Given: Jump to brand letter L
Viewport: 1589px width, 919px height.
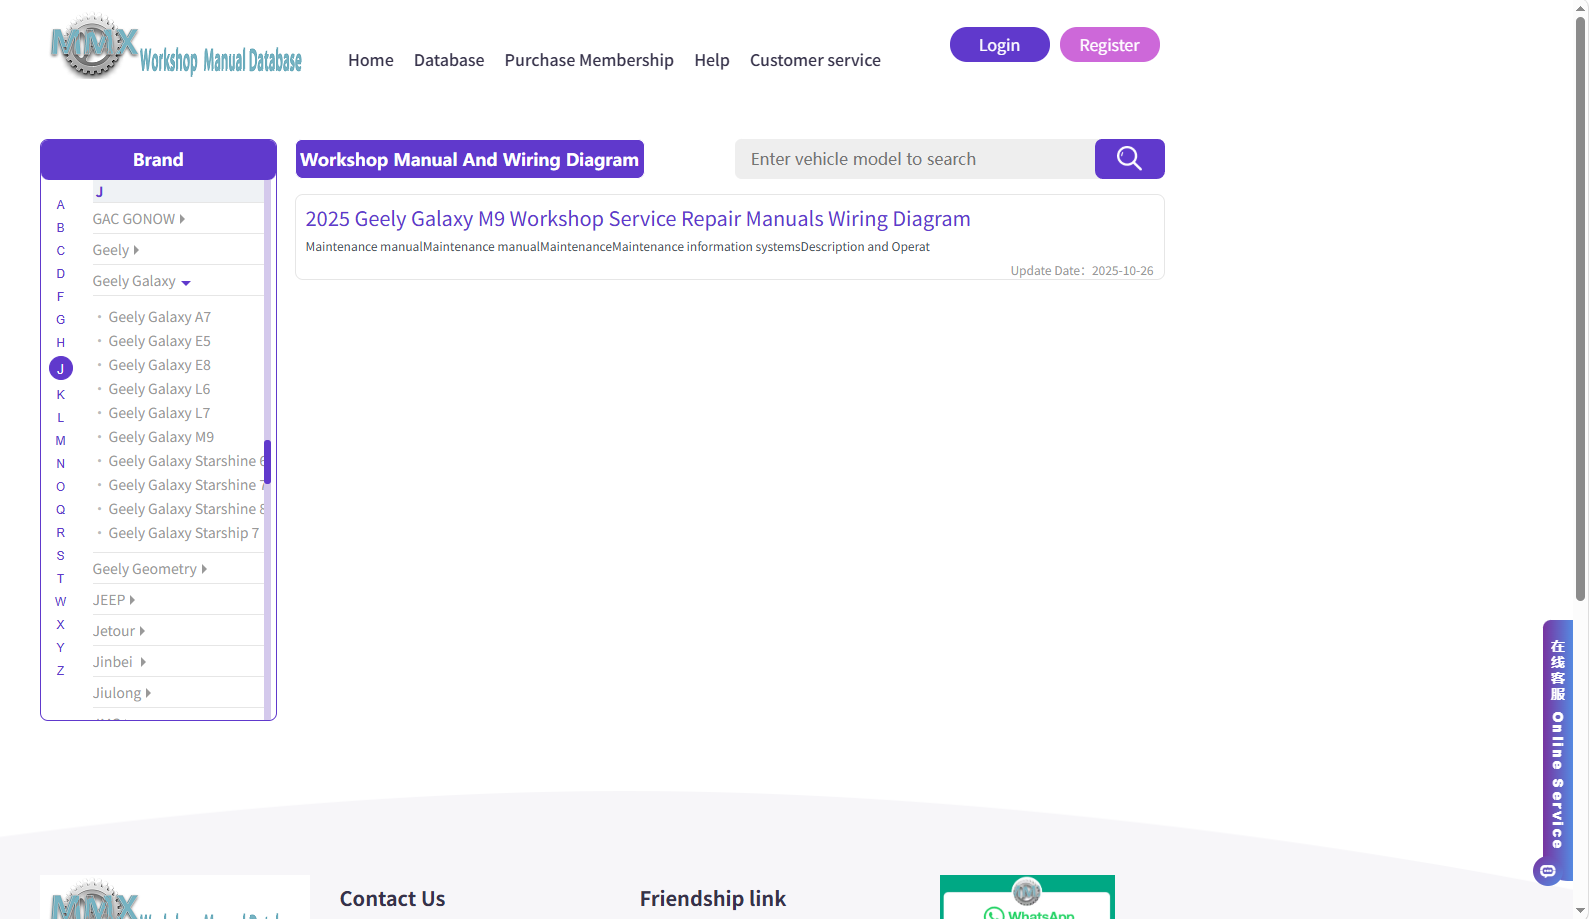Looking at the screenshot, I should 61,418.
